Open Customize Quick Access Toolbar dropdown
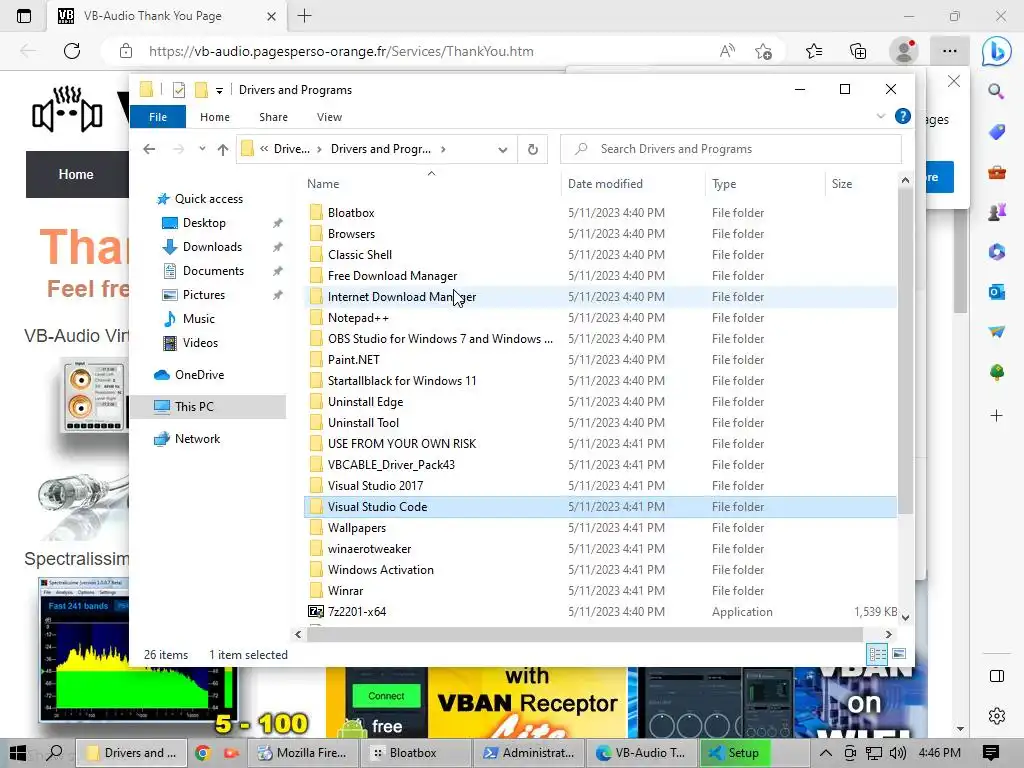Viewport: 1024px width, 768px height. click(x=219, y=91)
